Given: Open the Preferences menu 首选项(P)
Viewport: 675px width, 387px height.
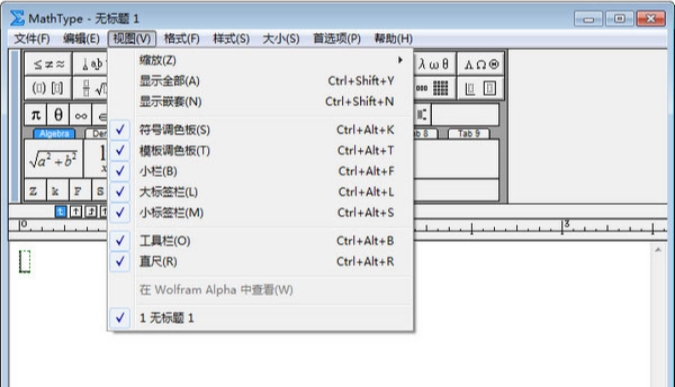Looking at the screenshot, I should pyautogui.click(x=337, y=39).
